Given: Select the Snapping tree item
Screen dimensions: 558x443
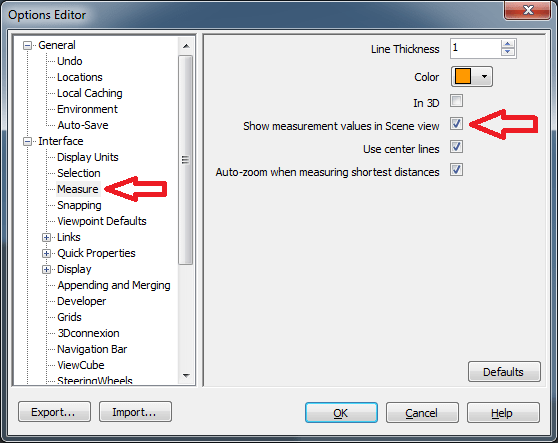Looking at the screenshot, I should point(79,205).
